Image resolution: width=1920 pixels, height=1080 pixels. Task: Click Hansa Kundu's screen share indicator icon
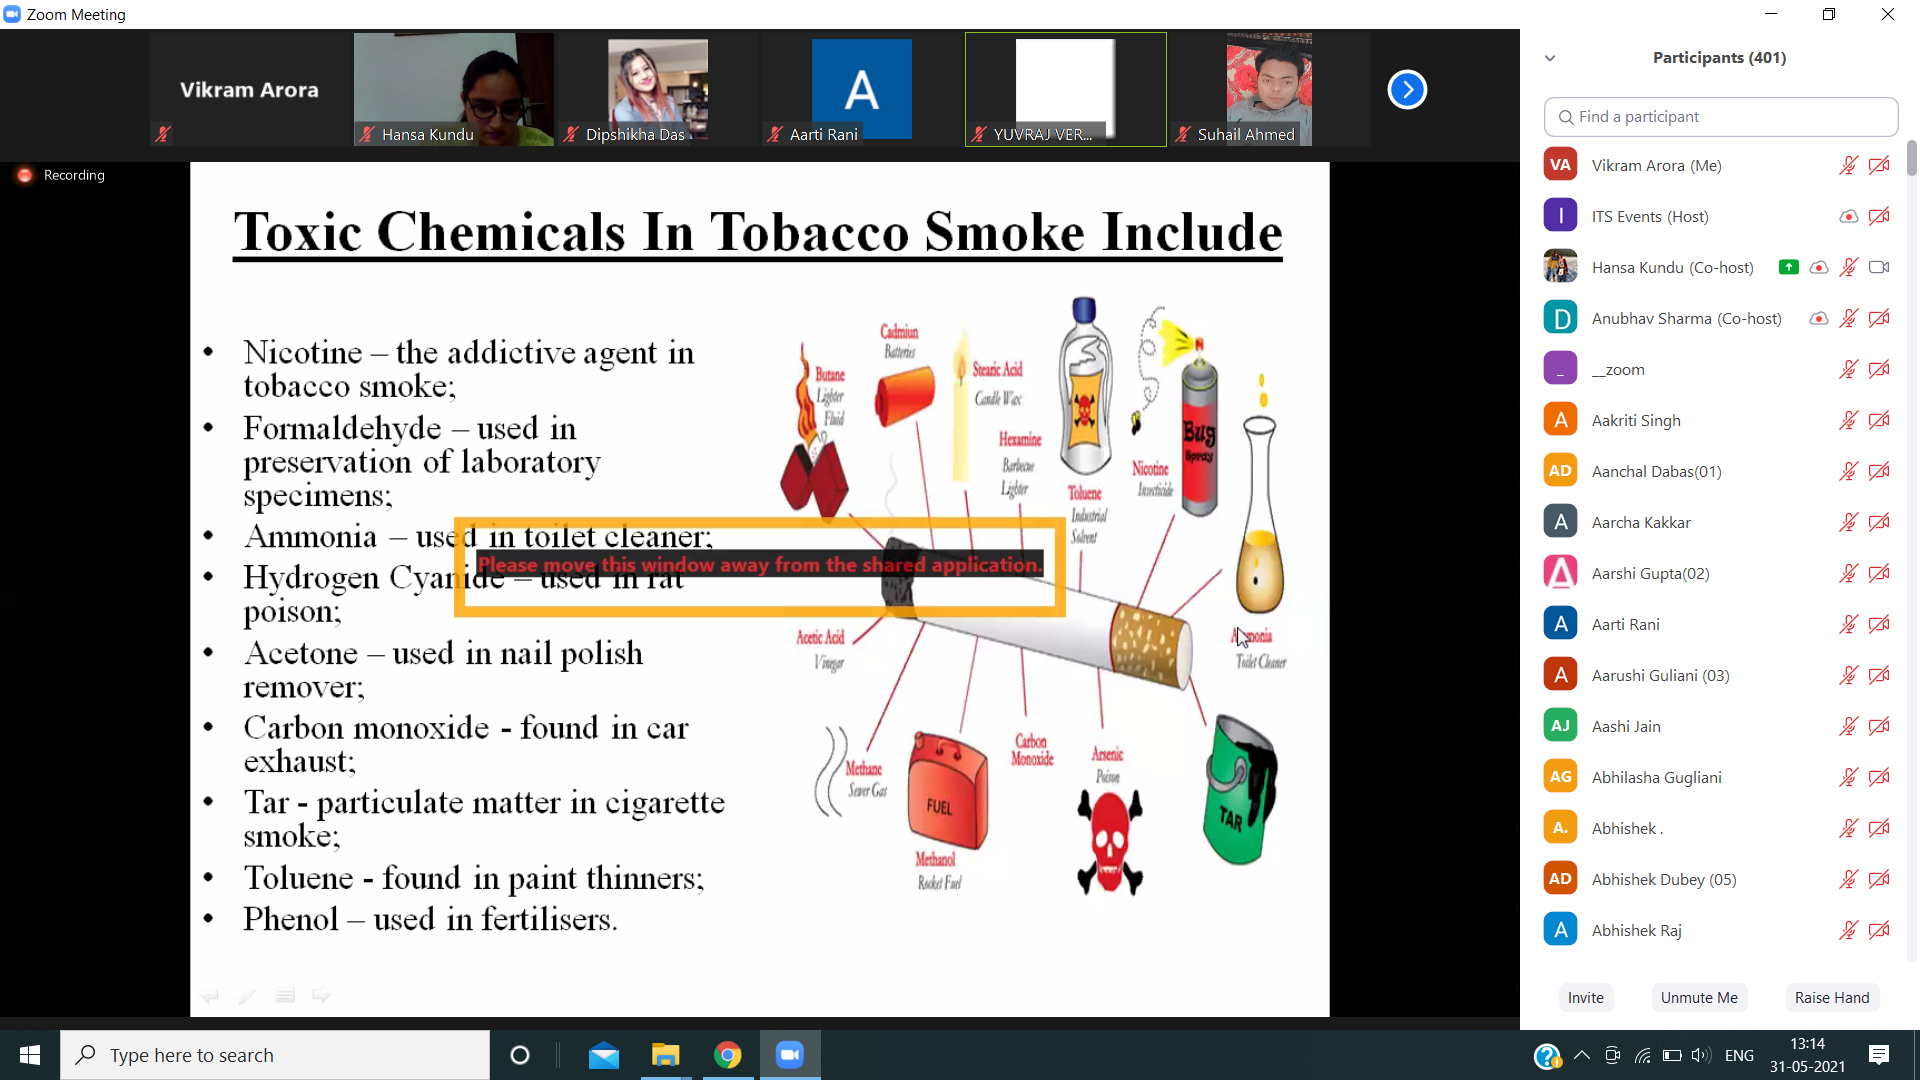1789,267
